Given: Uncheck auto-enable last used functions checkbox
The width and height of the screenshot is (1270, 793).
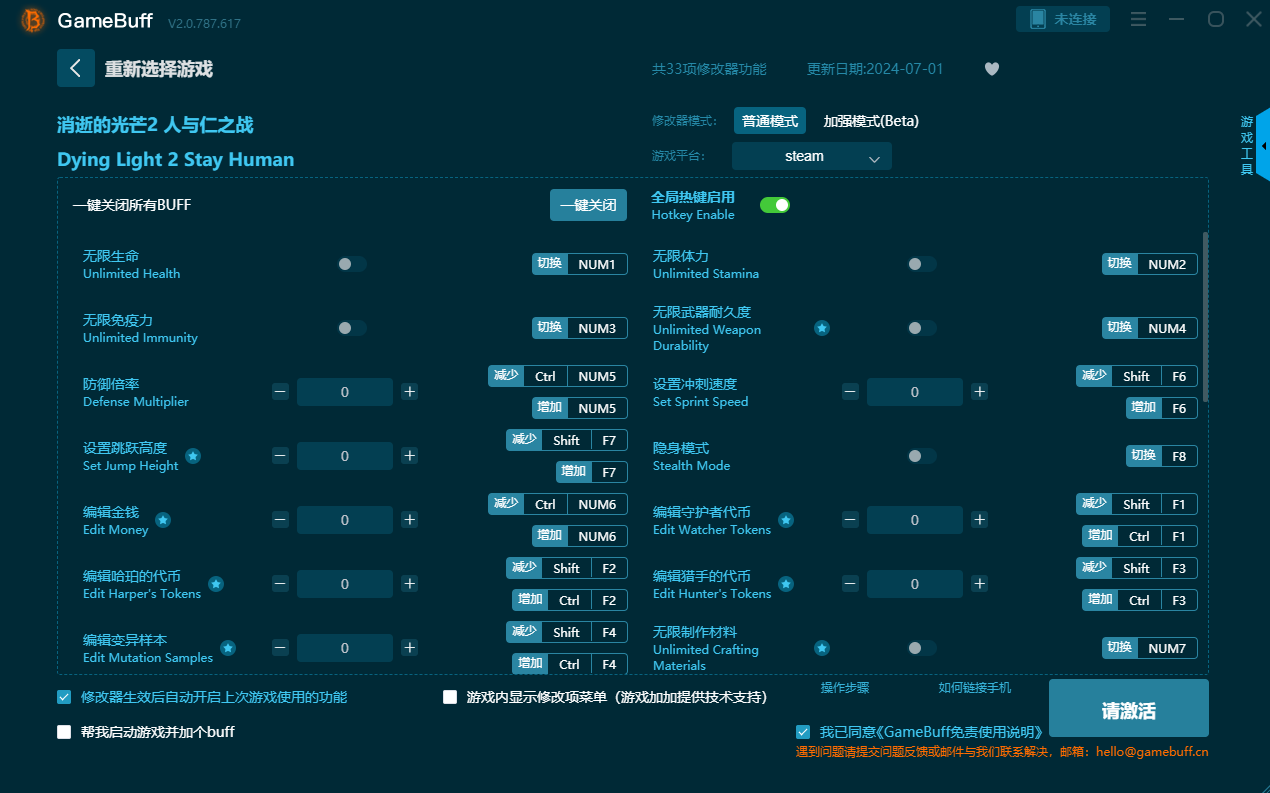Looking at the screenshot, I should pos(64,697).
